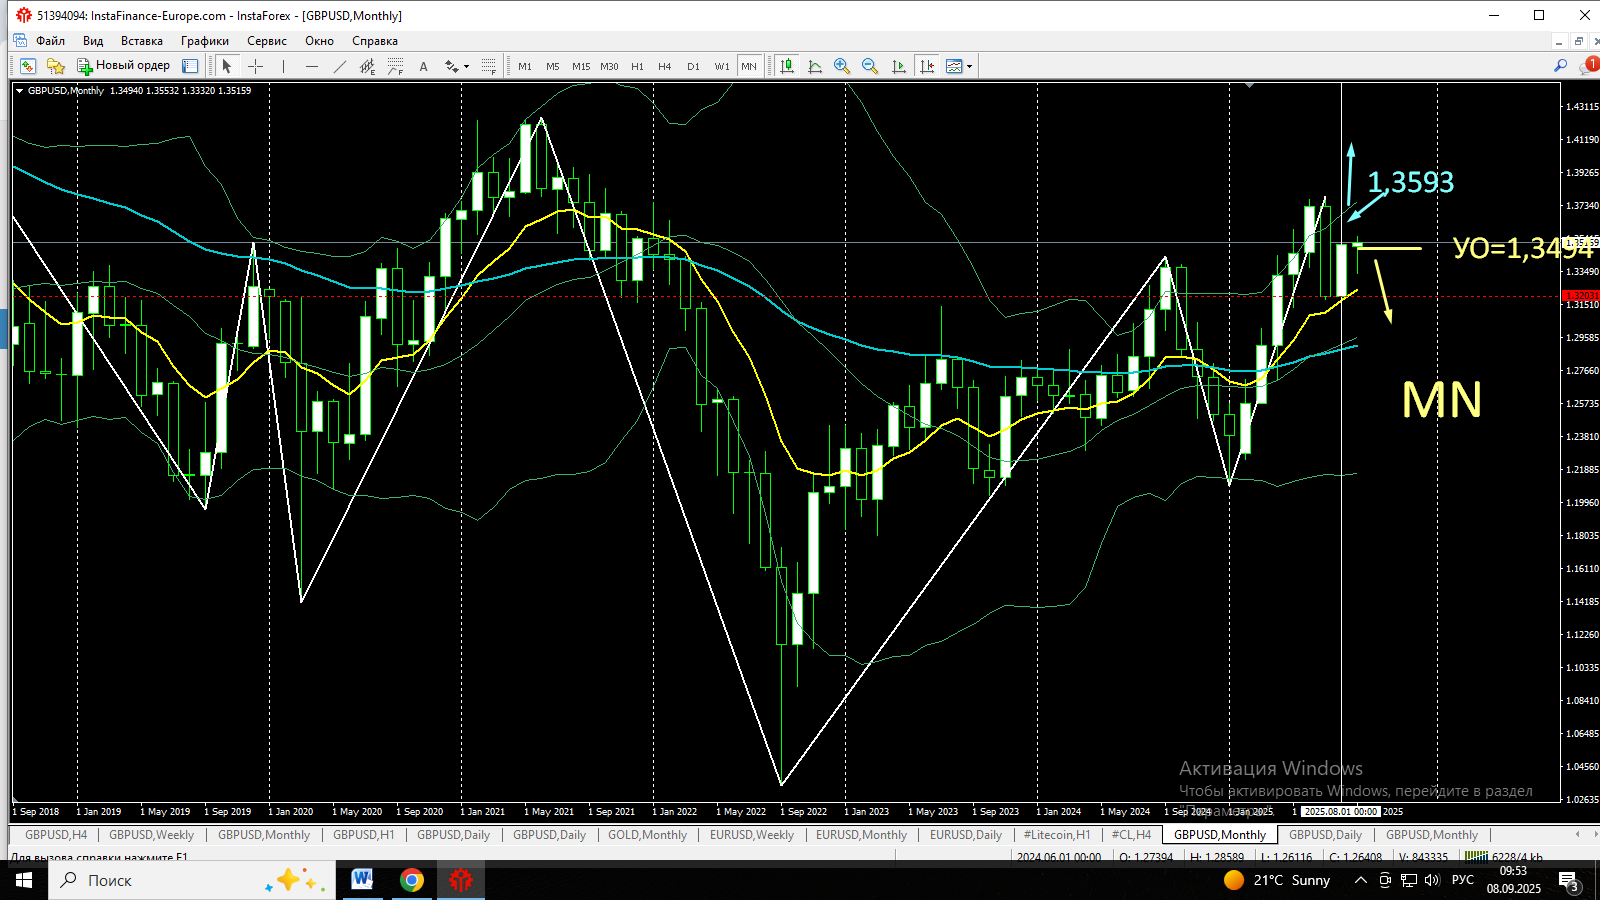The width and height of the screenshot is (1600, 900).
Task: Switch timeframe to D1
Action: click(x=693, y=66)
